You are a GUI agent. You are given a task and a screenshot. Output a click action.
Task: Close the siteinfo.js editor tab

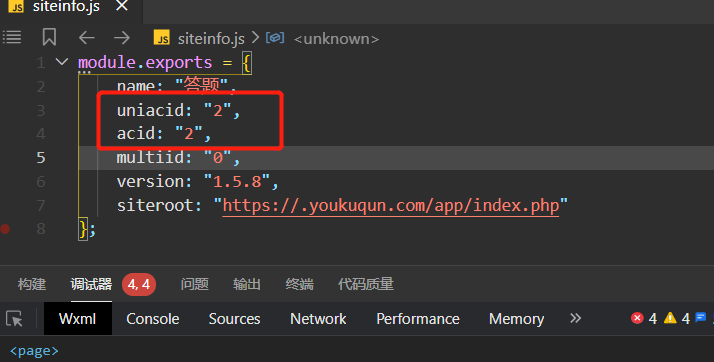tap(122, 6)
